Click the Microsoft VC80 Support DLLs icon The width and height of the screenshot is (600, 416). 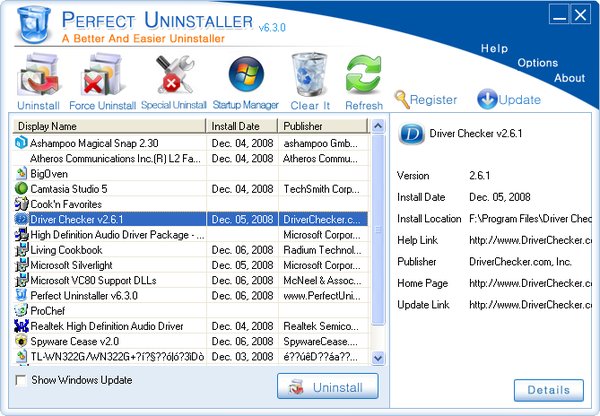coord(21,281)
